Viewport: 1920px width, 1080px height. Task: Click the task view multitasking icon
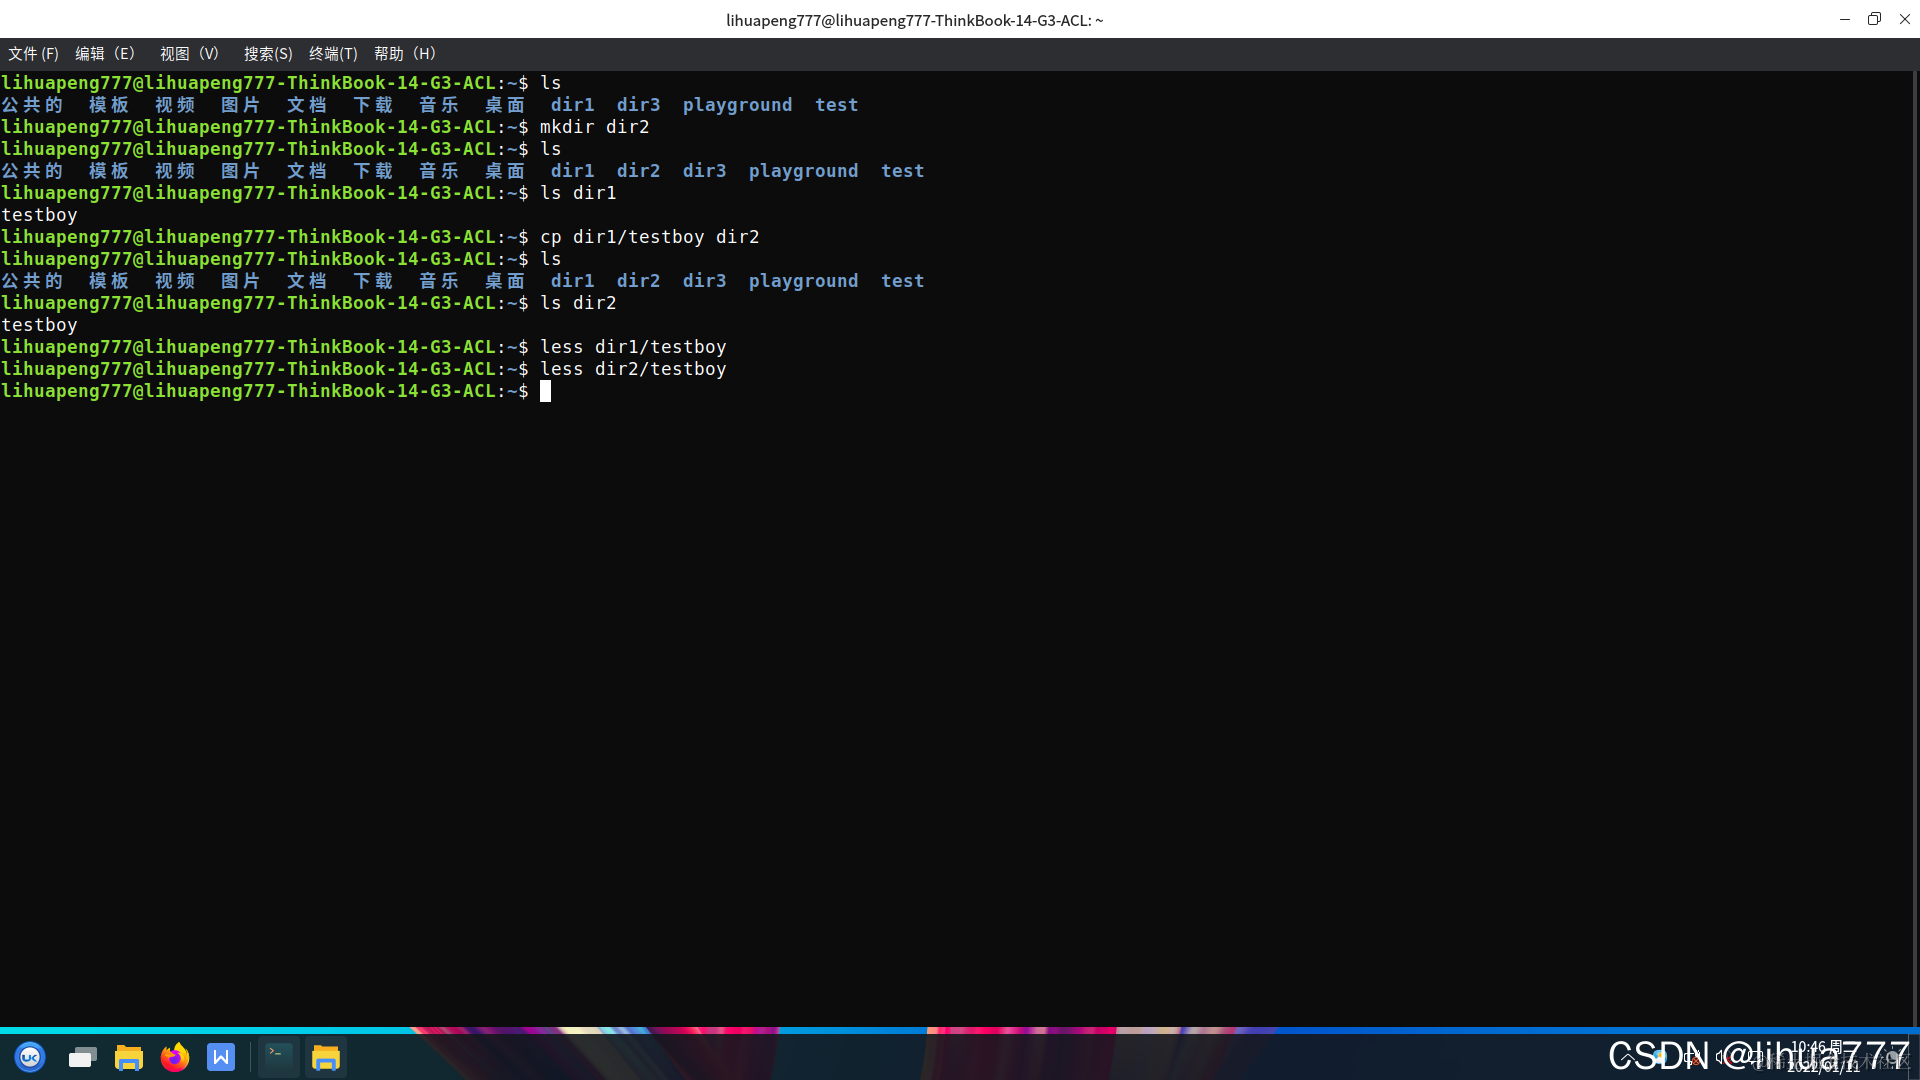pyautogui.click(x=82, y=1057)
